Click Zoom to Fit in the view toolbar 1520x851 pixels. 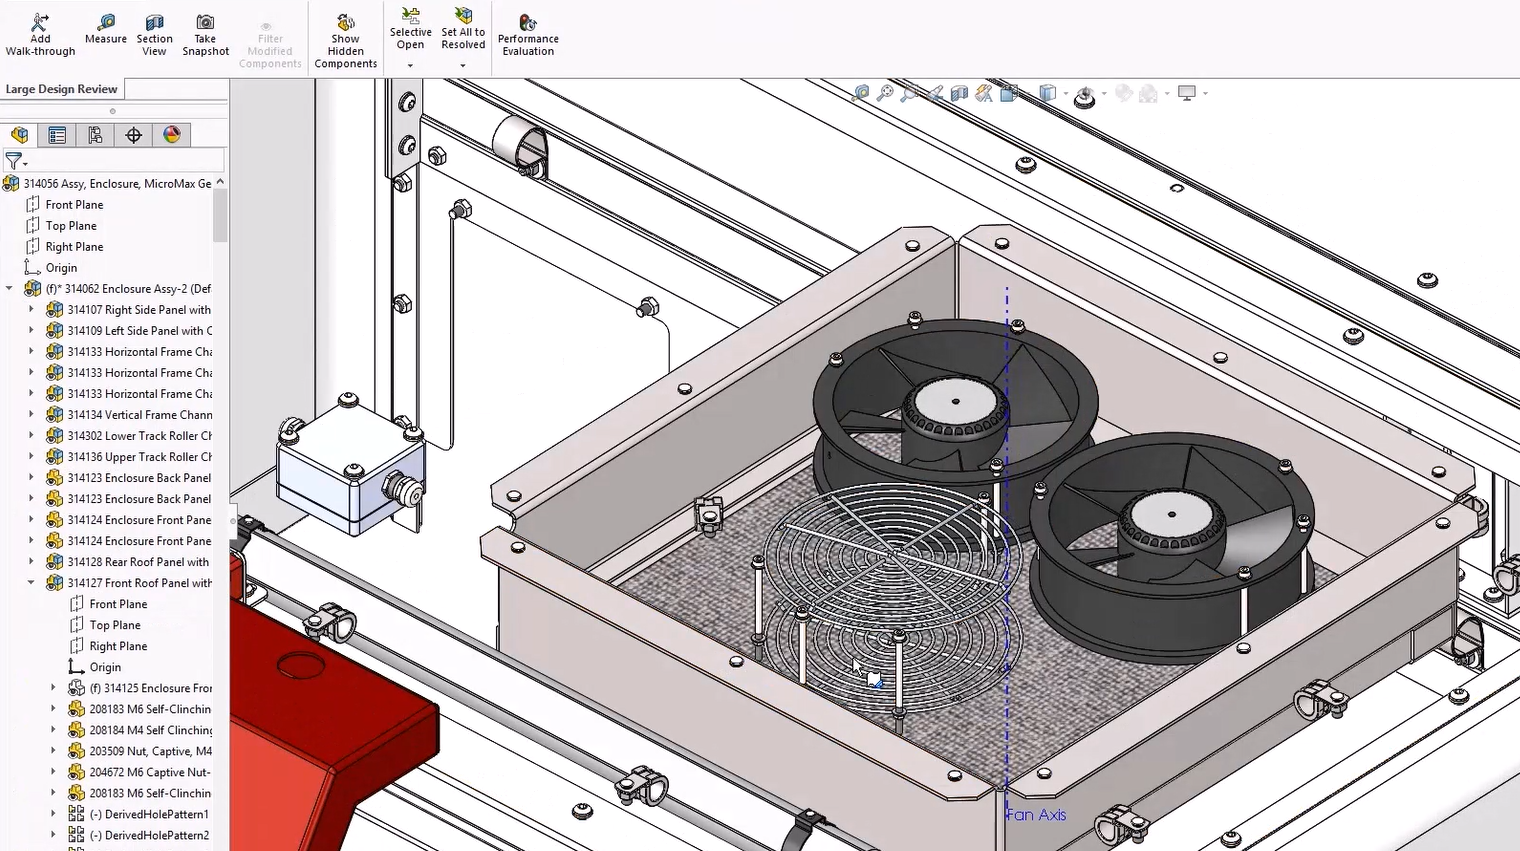point(861,93)
